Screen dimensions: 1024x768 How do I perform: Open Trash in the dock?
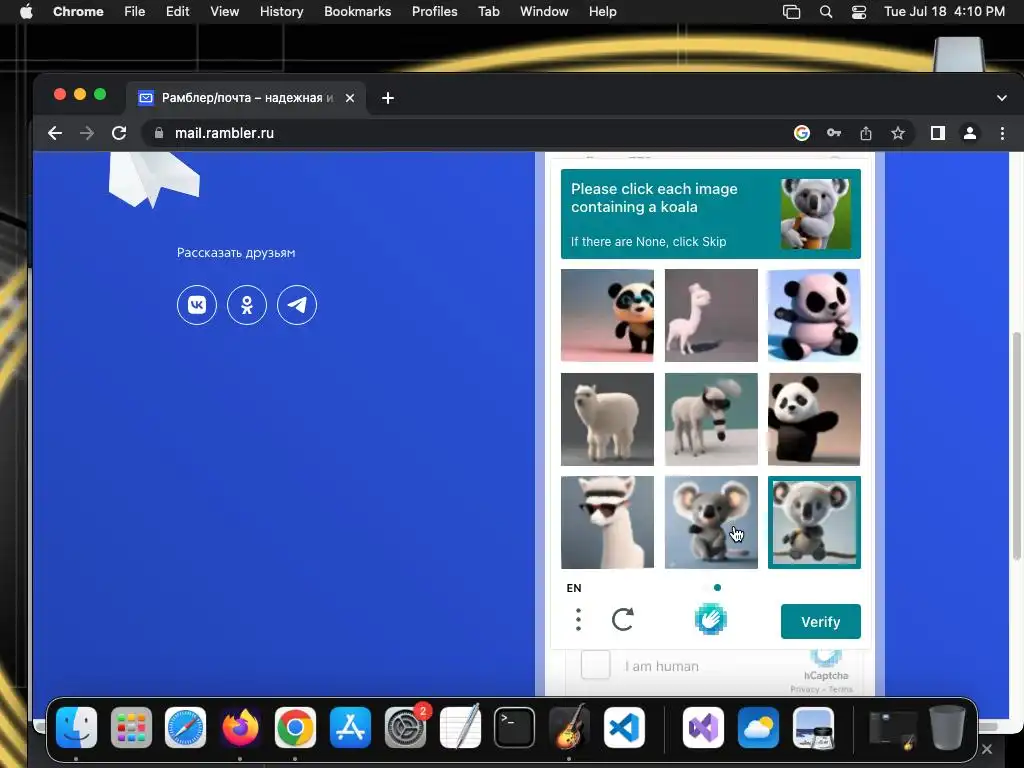[947, 728]
